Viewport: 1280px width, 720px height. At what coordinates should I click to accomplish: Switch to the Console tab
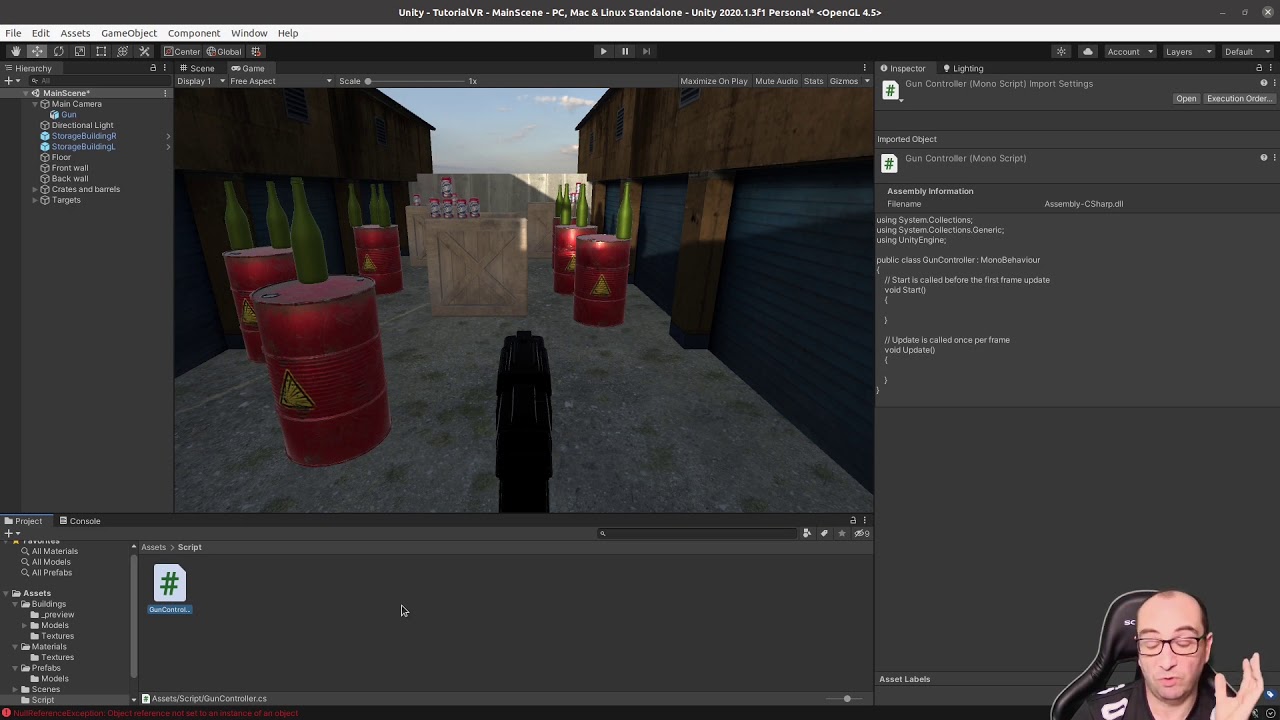[x=79, y=521]
